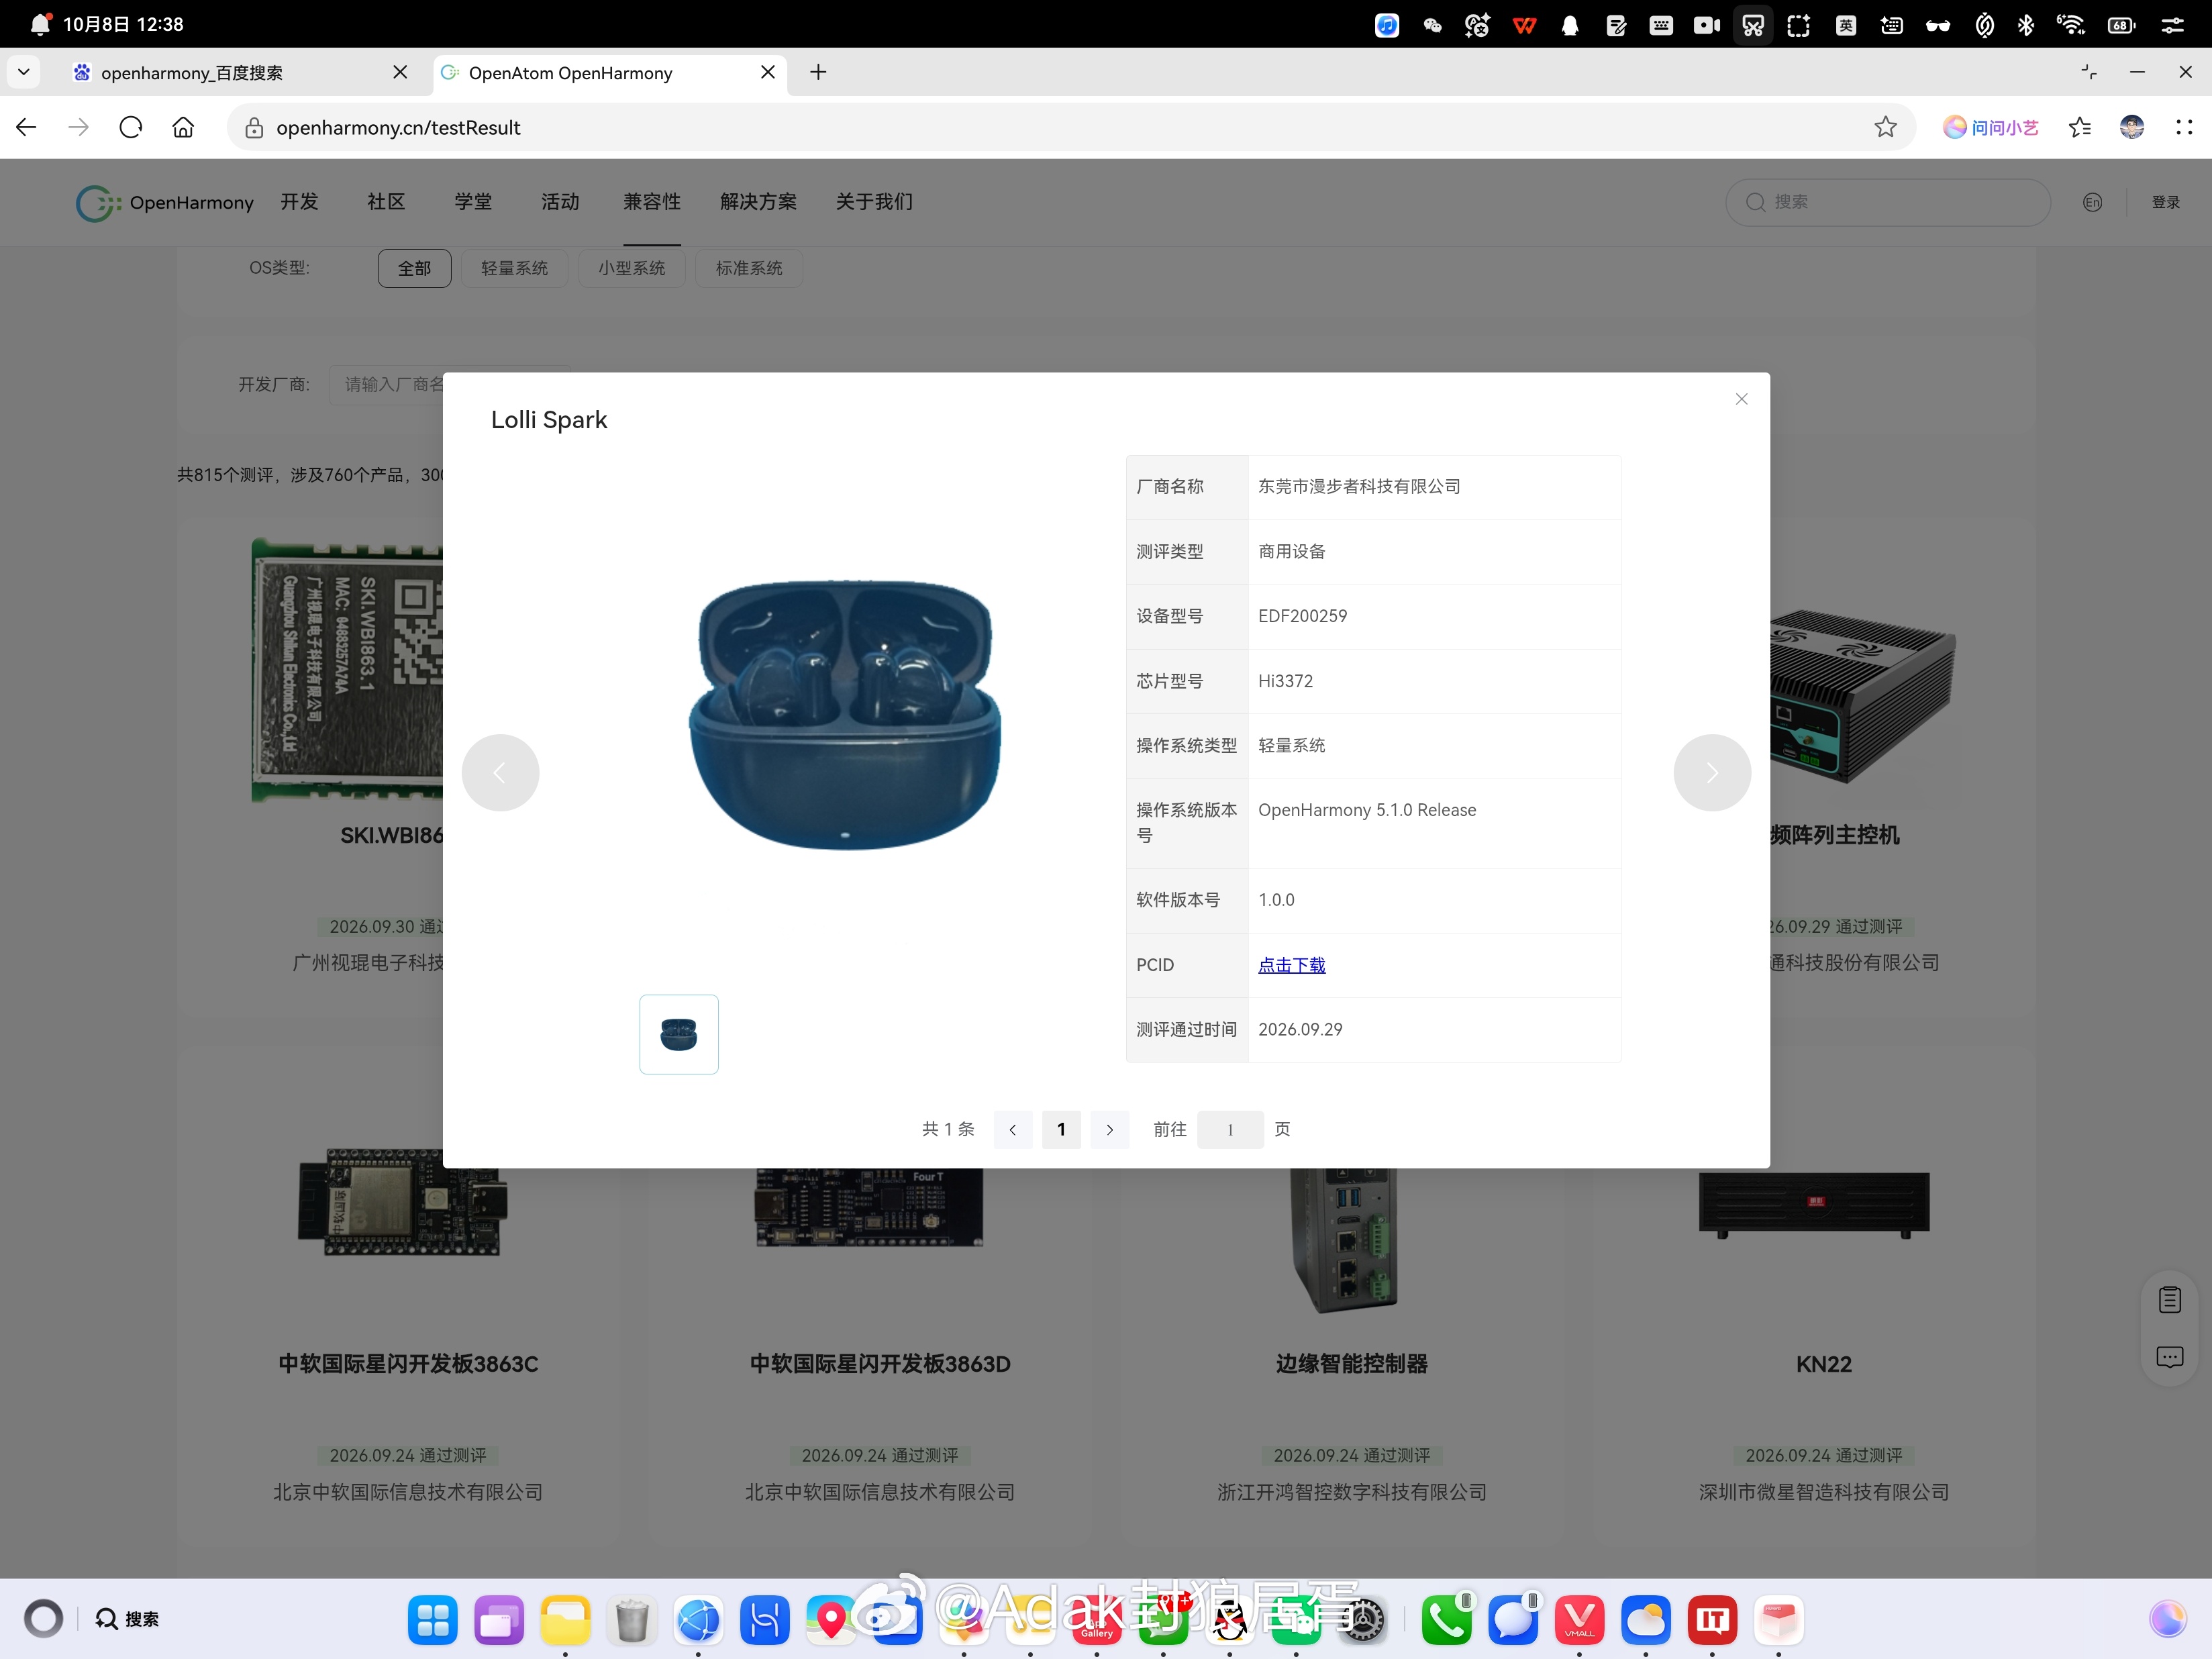2212x1659 pixels.
Task: Select the 全部 OS type filter
Action: [414, 268]
